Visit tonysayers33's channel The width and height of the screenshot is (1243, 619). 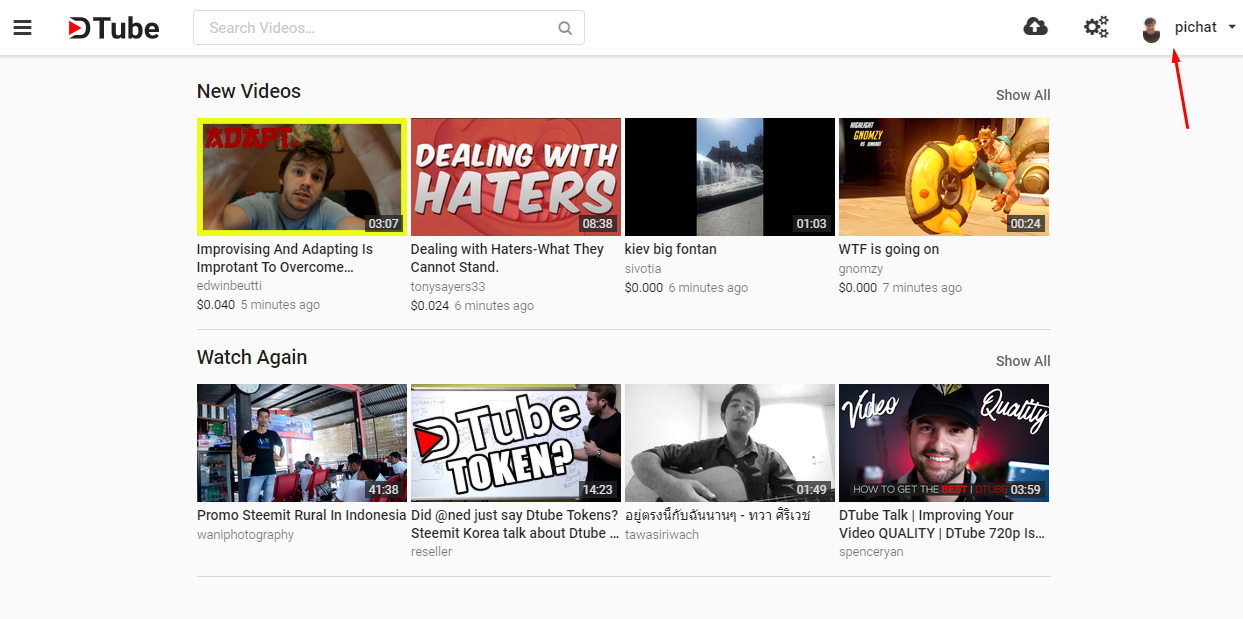448,287
